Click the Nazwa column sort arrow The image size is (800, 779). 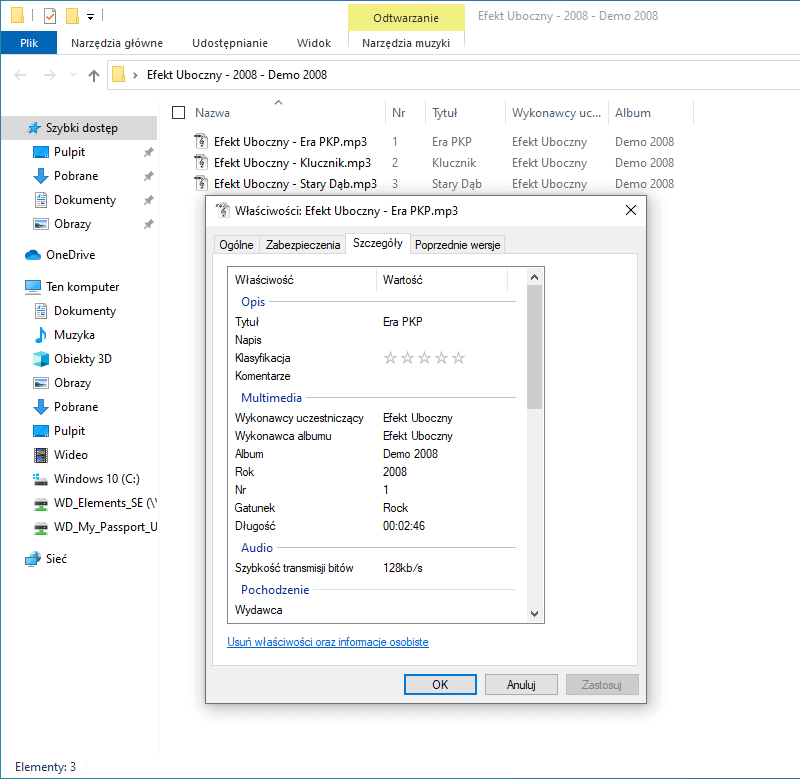pyautogui.click(x=277, y=104)
